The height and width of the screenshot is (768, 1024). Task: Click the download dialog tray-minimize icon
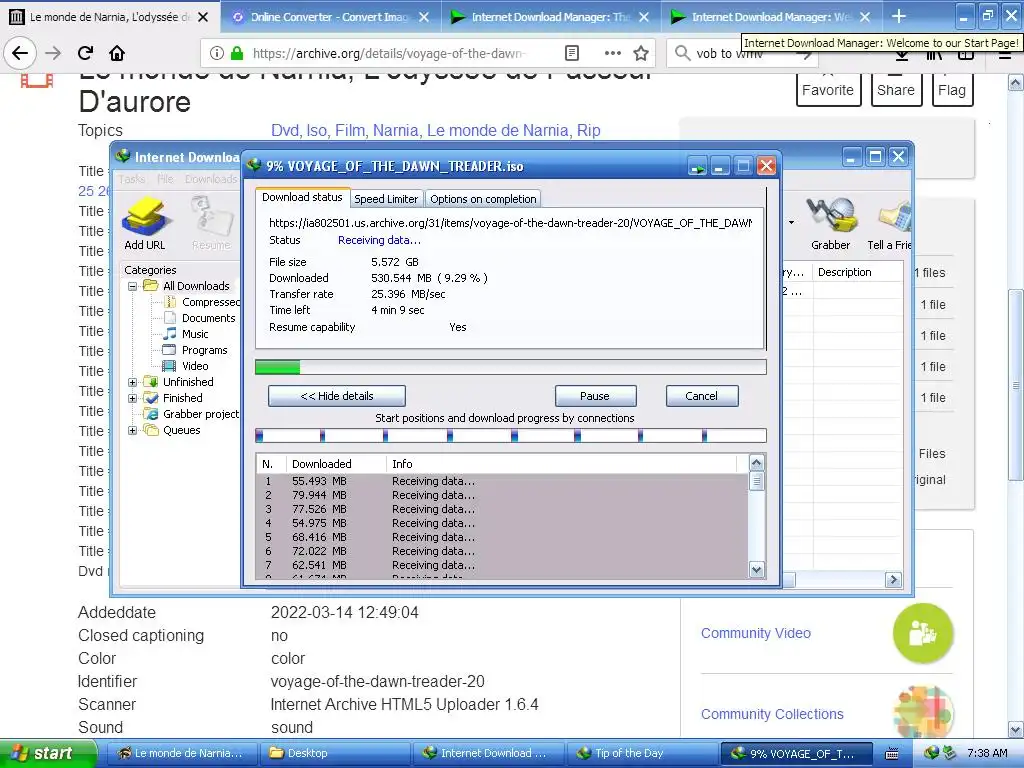click(x=697, y=167)
